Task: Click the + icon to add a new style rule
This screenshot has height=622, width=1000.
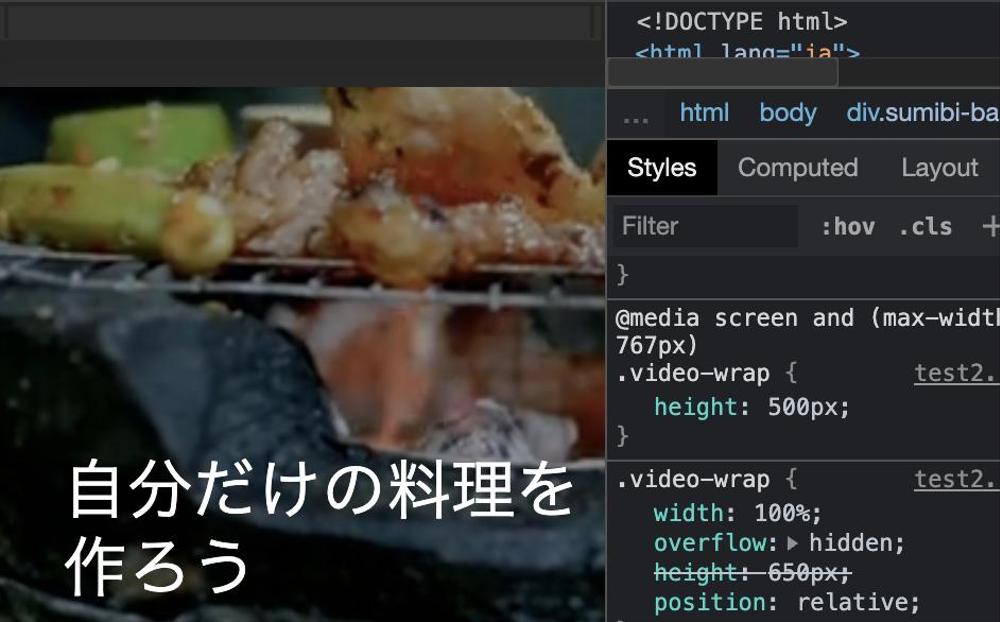Action: [989, 226]
